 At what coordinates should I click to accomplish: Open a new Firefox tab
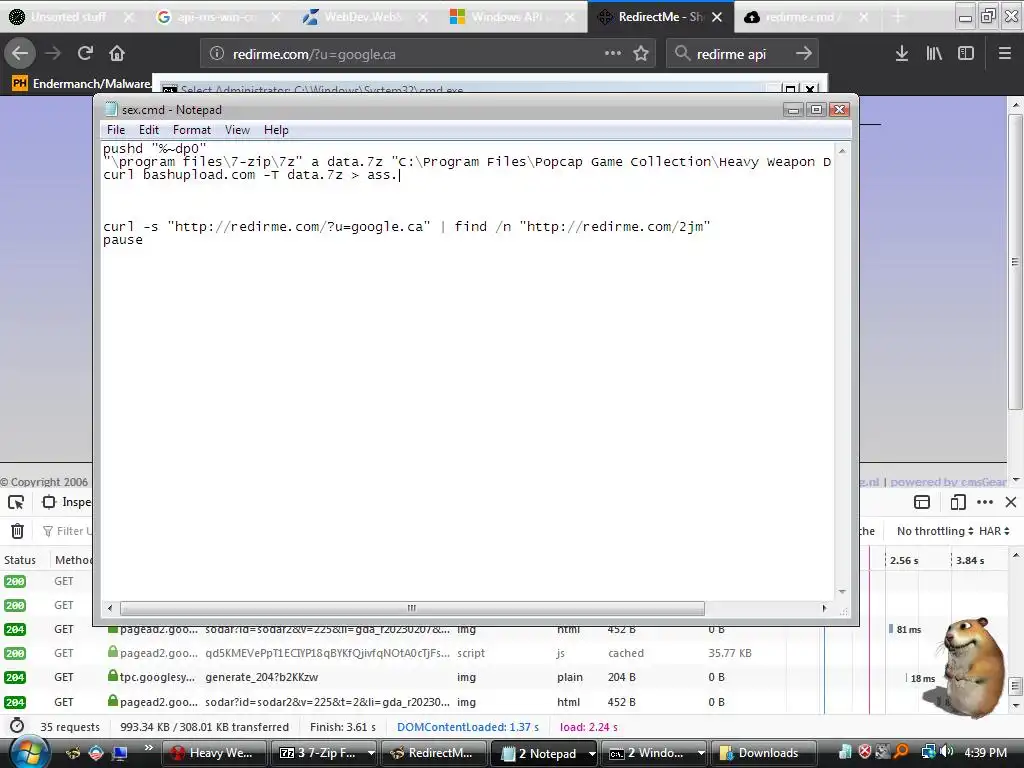click(x=899, y=17)
